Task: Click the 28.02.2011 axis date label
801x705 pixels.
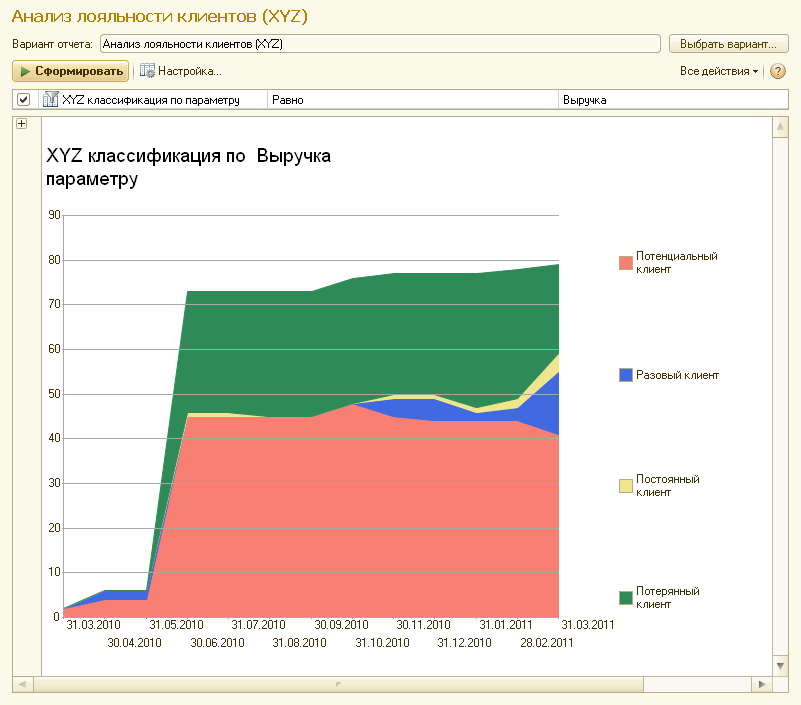Action: click(x=547, y=643)
